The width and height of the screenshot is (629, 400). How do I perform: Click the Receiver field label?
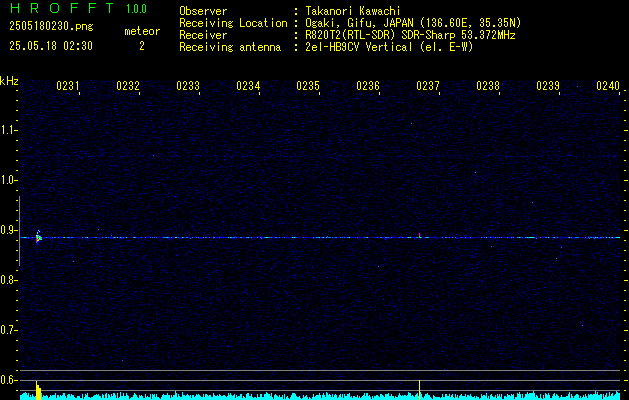tap(203, 35)
